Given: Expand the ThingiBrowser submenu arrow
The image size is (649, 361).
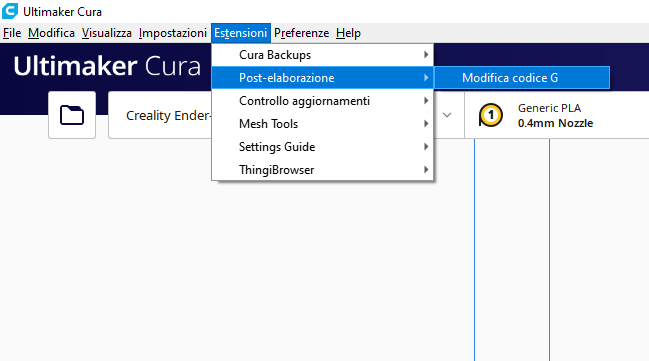Looking at the screenshot, I should click(x=426, y=169).
